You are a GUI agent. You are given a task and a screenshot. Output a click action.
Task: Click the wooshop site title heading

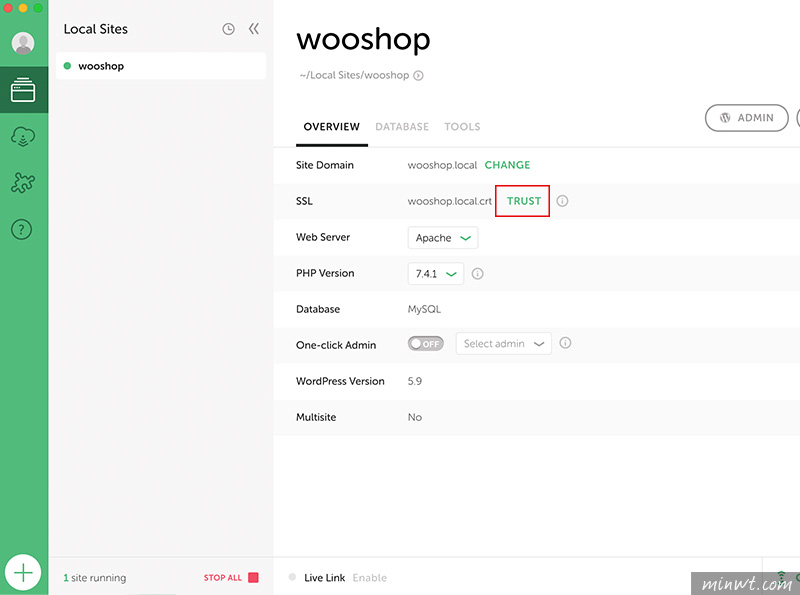[x=363, y=39]
